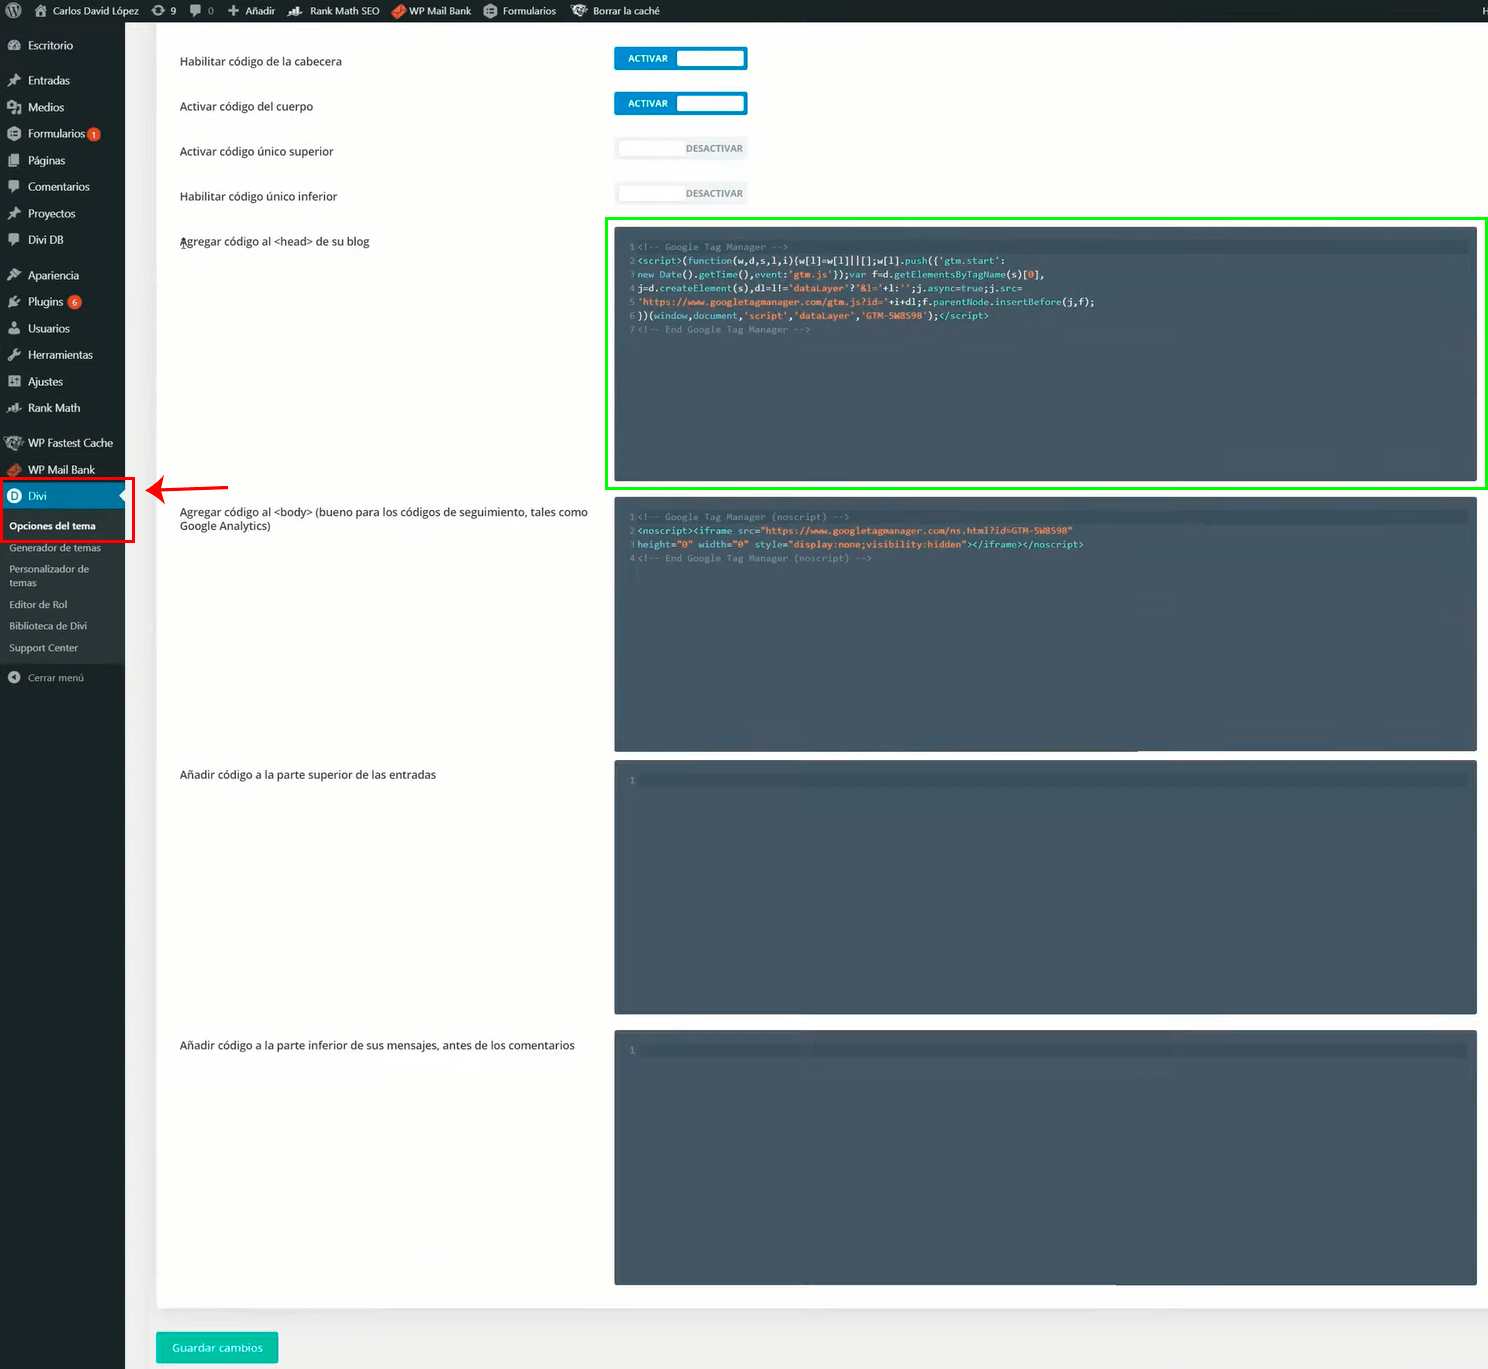This screenshot has width=1488, height=1369.
Task: Enable Habilitar código único inferior switch
Action: point(681,194)
